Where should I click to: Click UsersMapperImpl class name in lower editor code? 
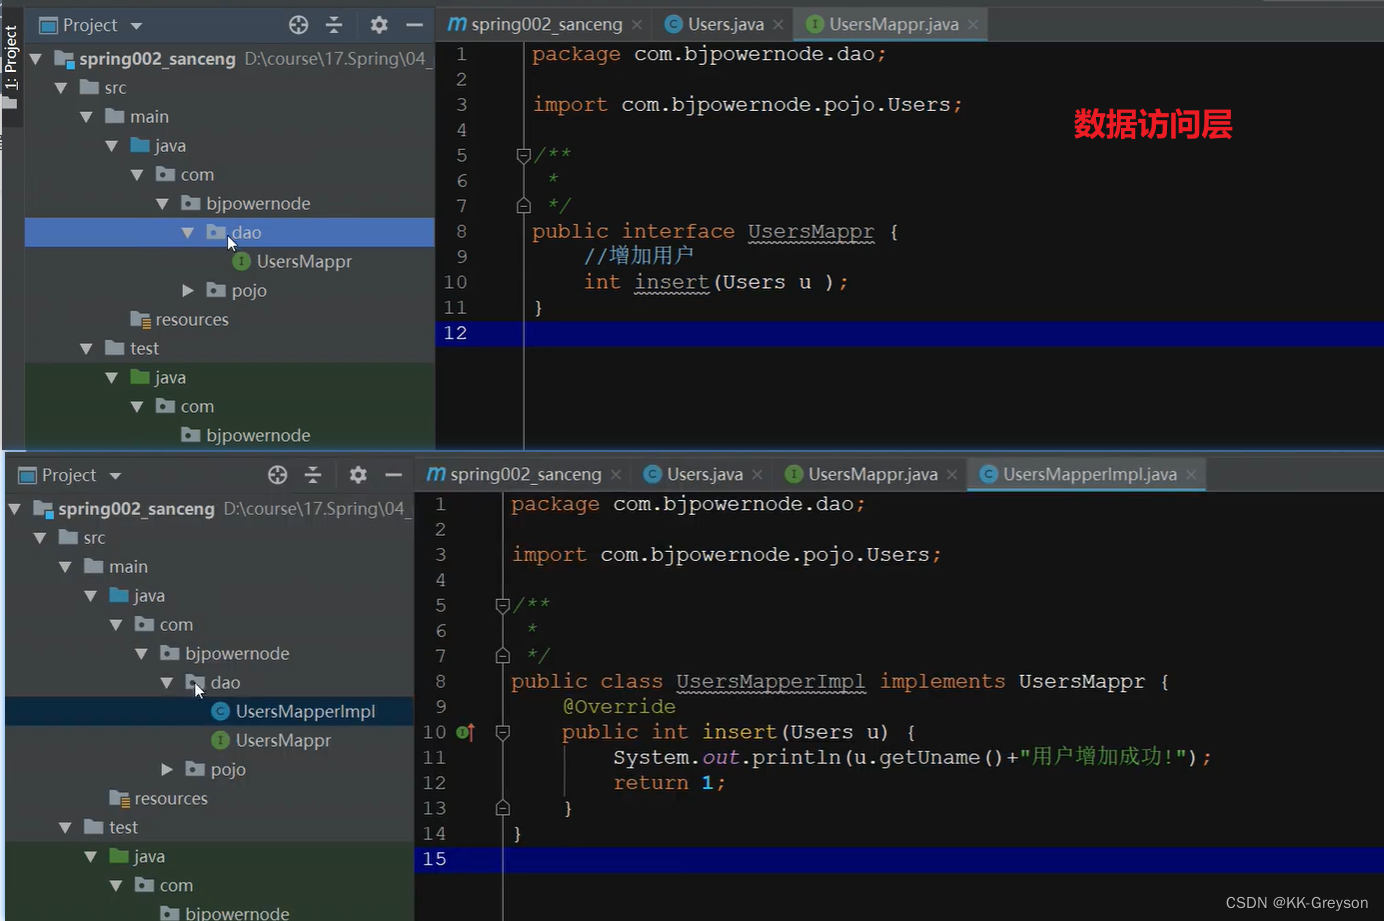pos(770,682)
